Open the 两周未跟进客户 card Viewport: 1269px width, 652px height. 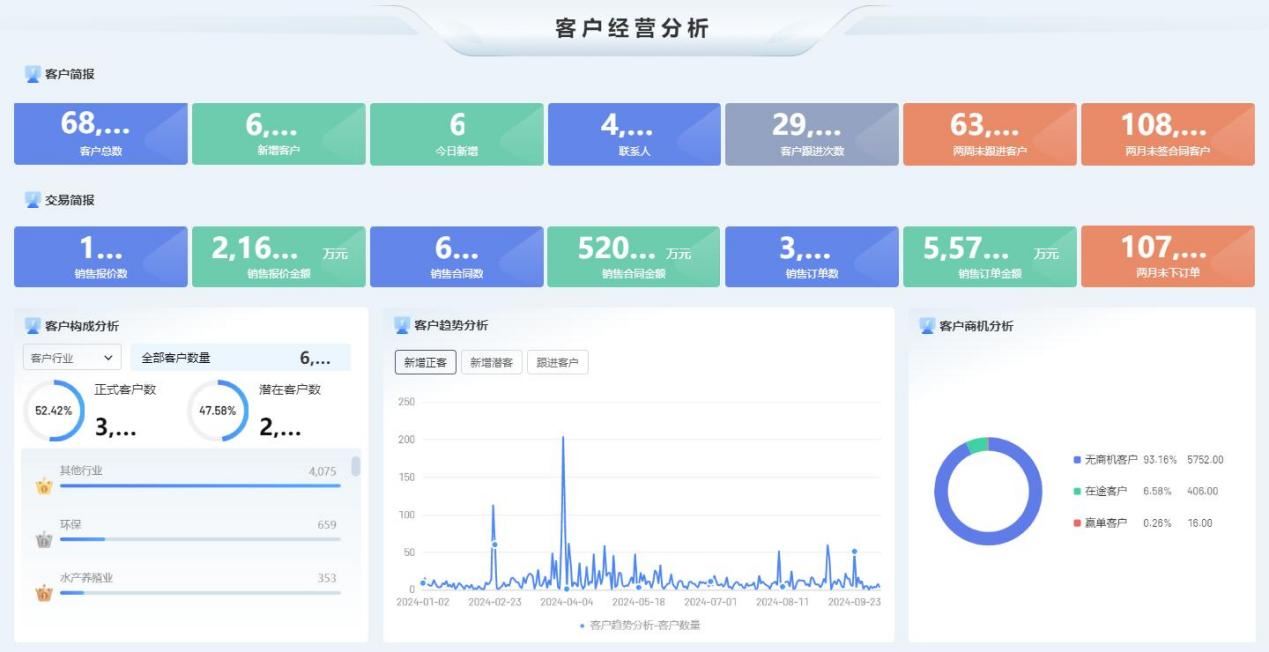tap(989, 134)
